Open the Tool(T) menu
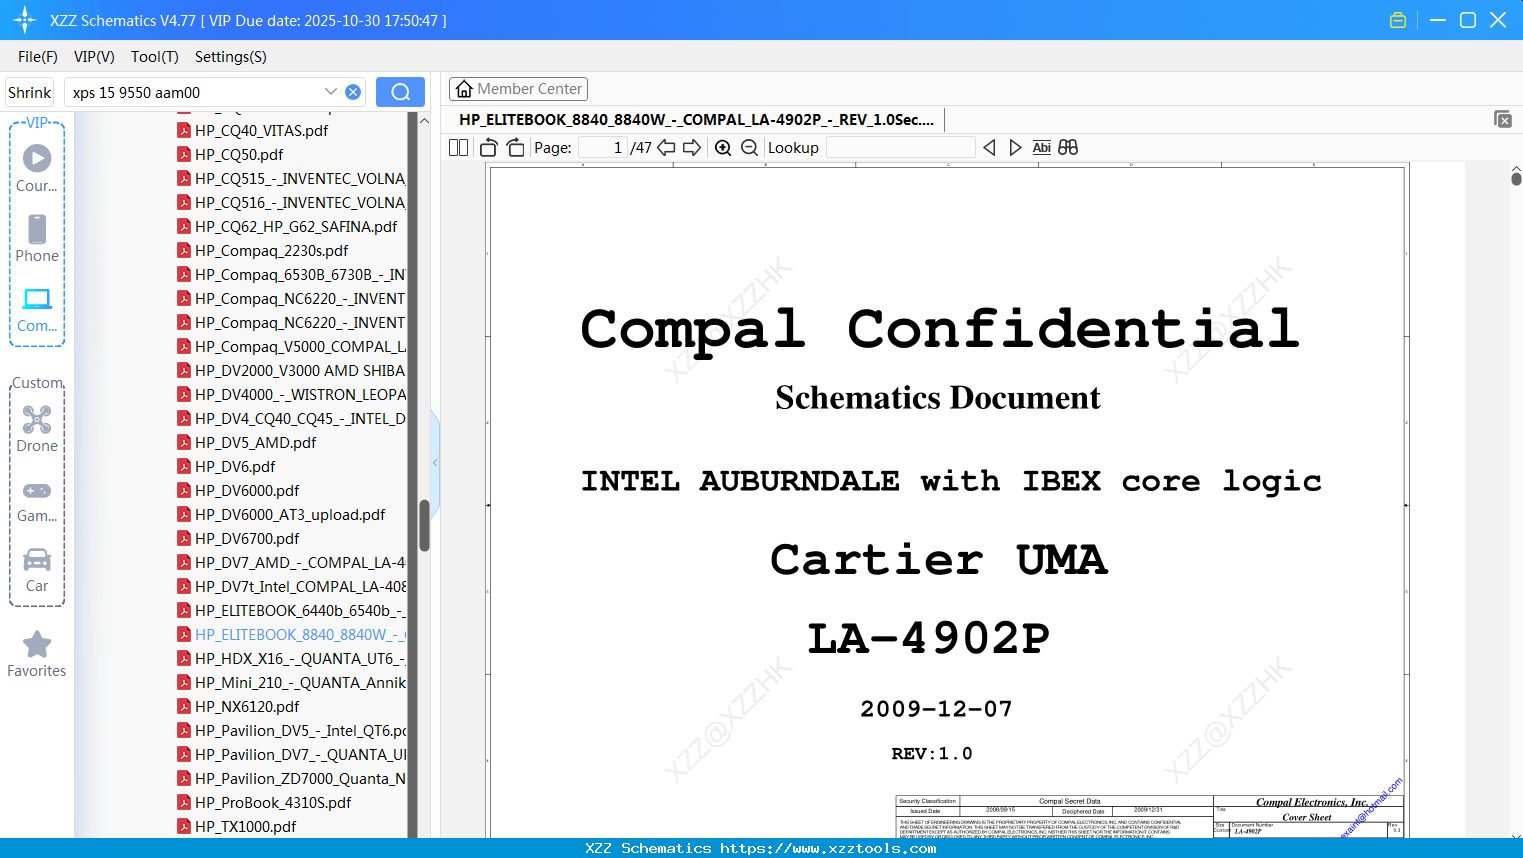 (x=154, y=57)
